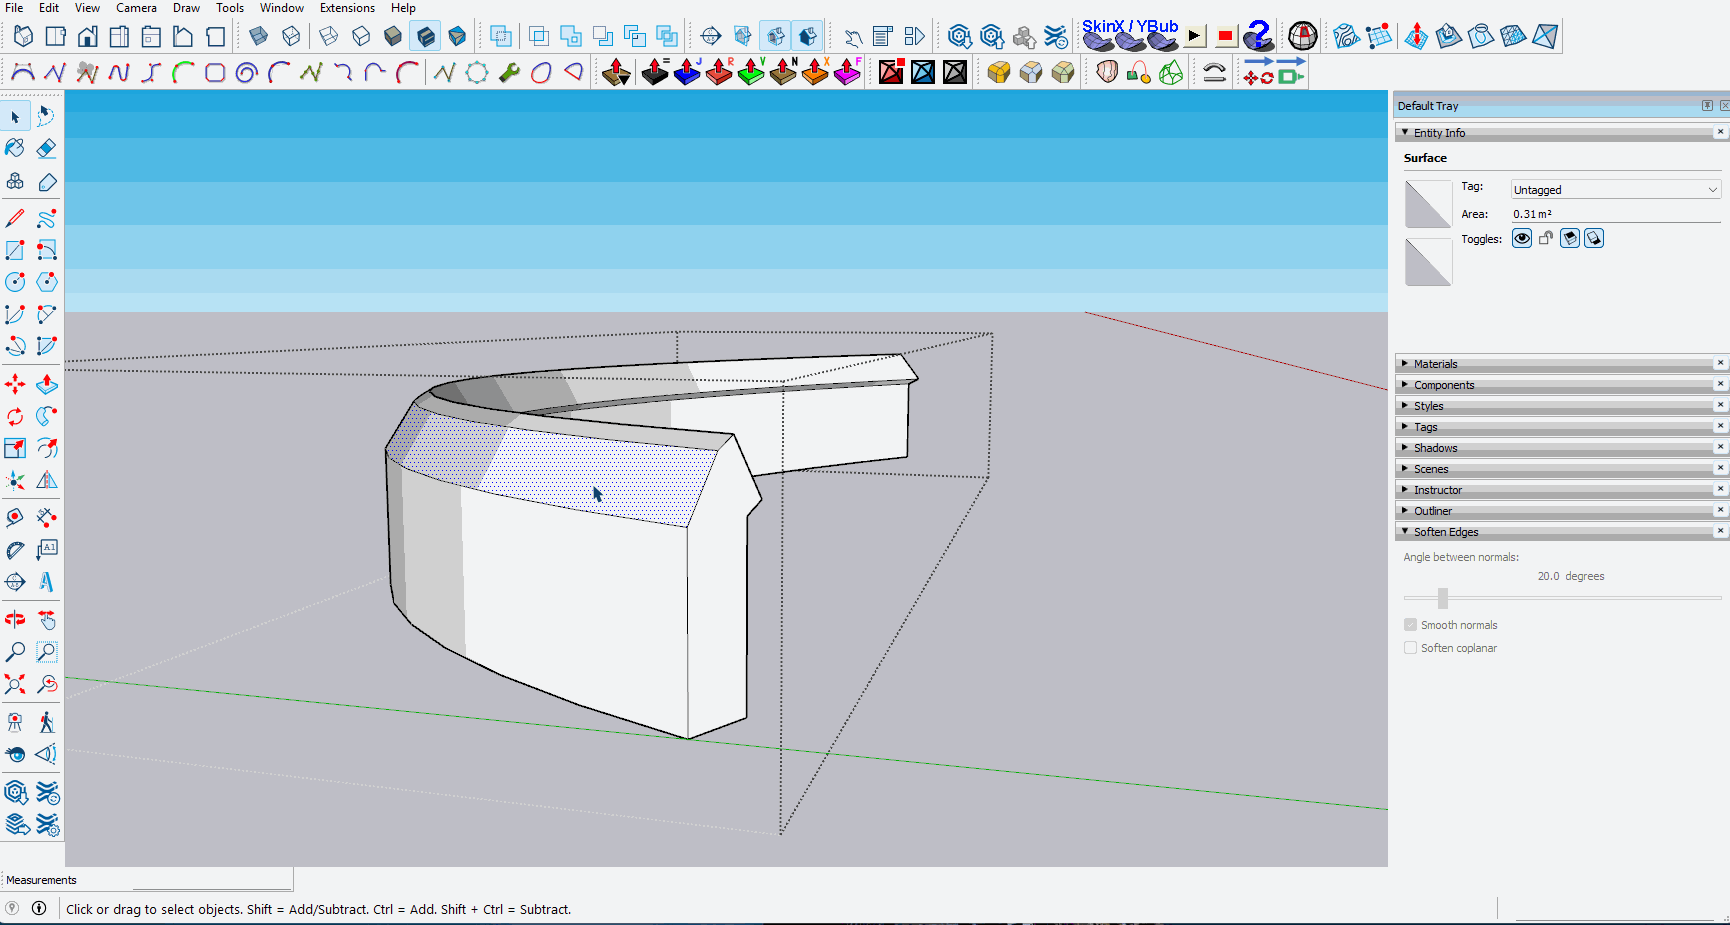Activate the Push/Pull tool
This screenshot has width=1730, height=925.
point(46,385)
